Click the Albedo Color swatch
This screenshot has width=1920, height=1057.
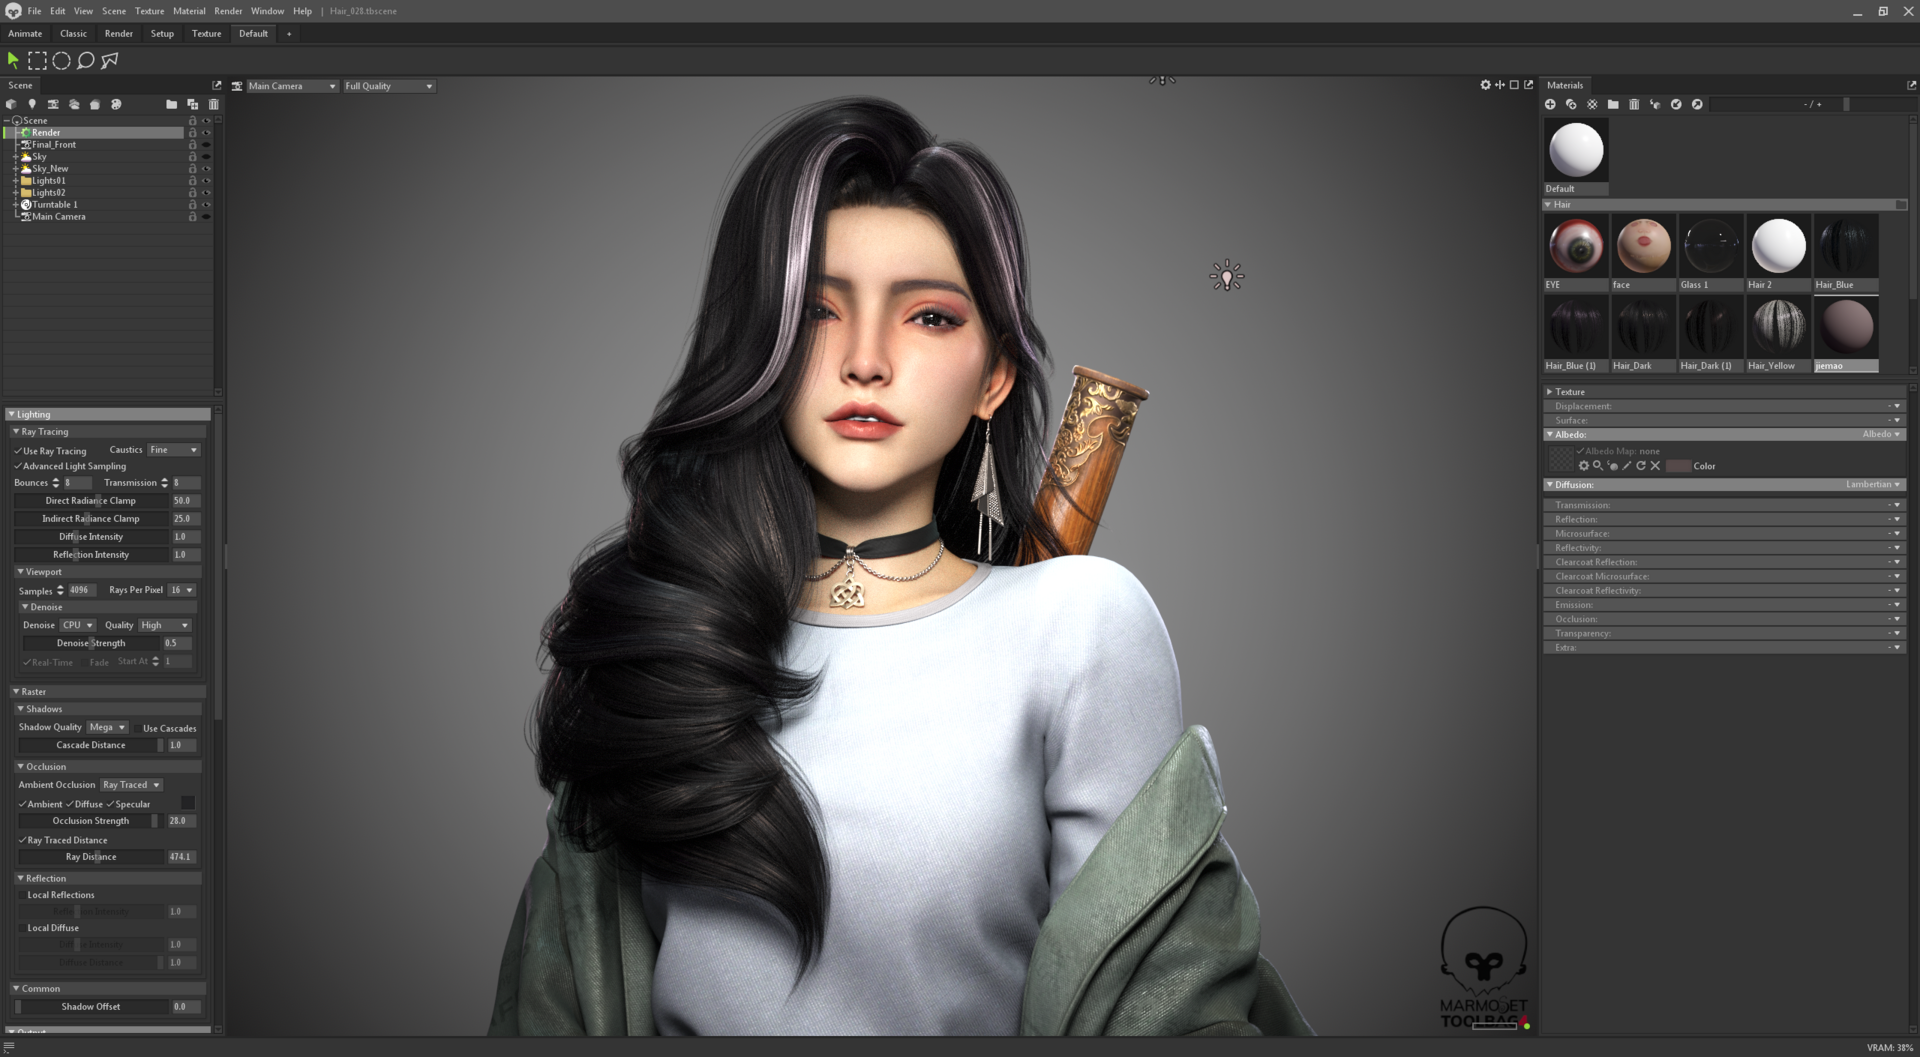[x=1678, y=466]
